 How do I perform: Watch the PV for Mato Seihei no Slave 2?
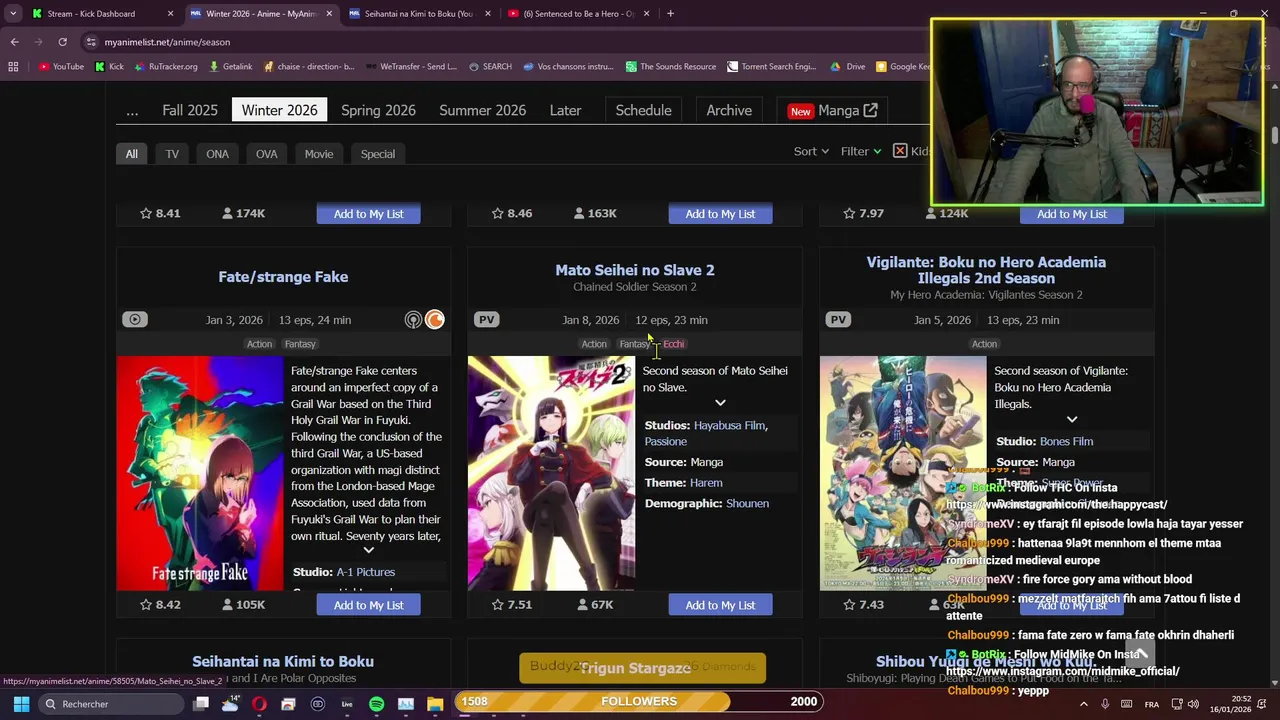pos(486,320)
